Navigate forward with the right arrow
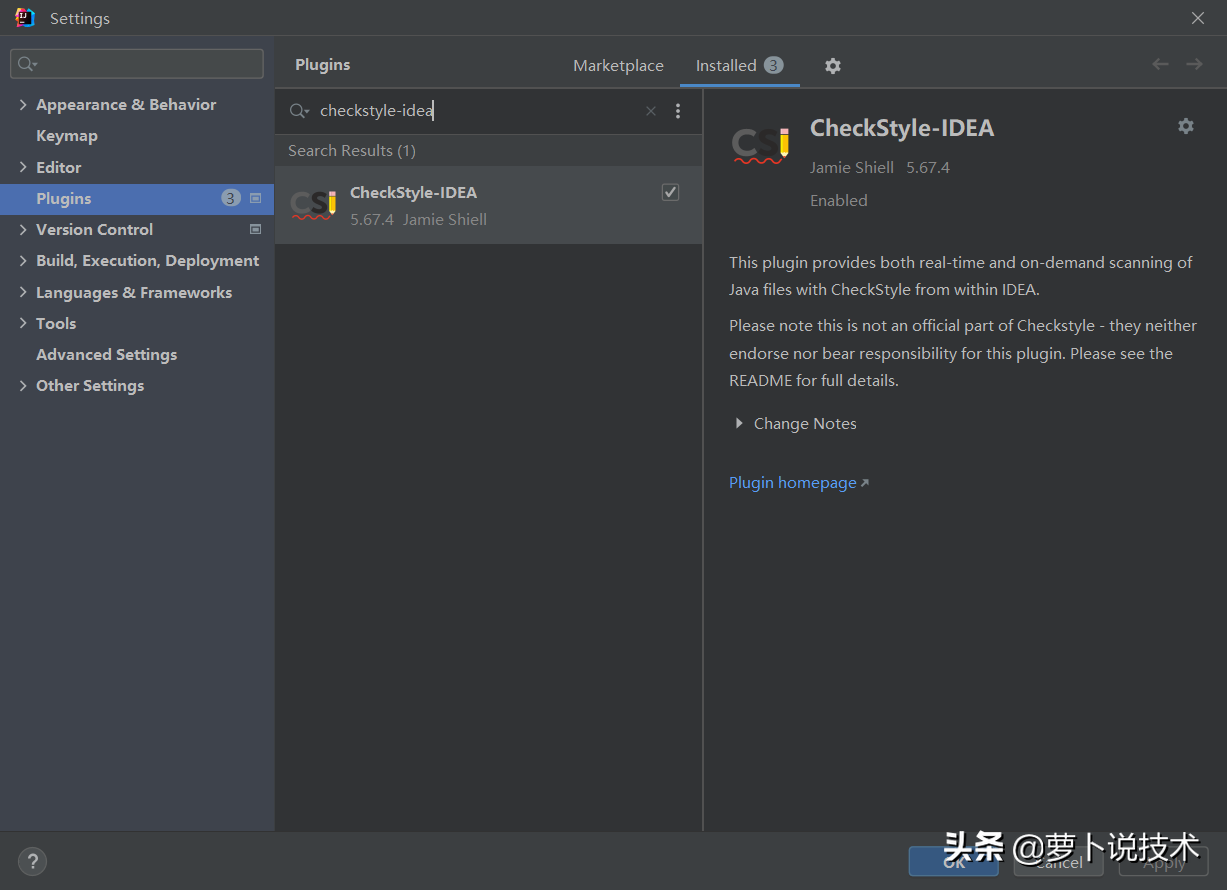Screen dimensions: 1227x890 click(1194, 64)
